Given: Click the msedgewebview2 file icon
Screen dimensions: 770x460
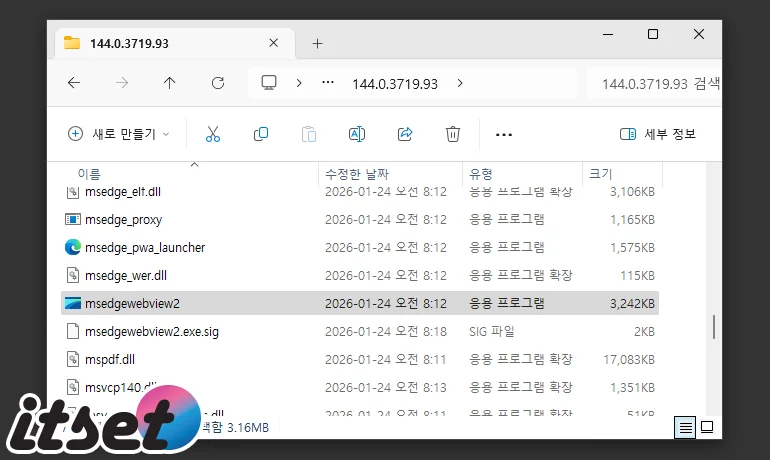Looking at the screenshot, I should pyautogui.click(x=73, y=303).
